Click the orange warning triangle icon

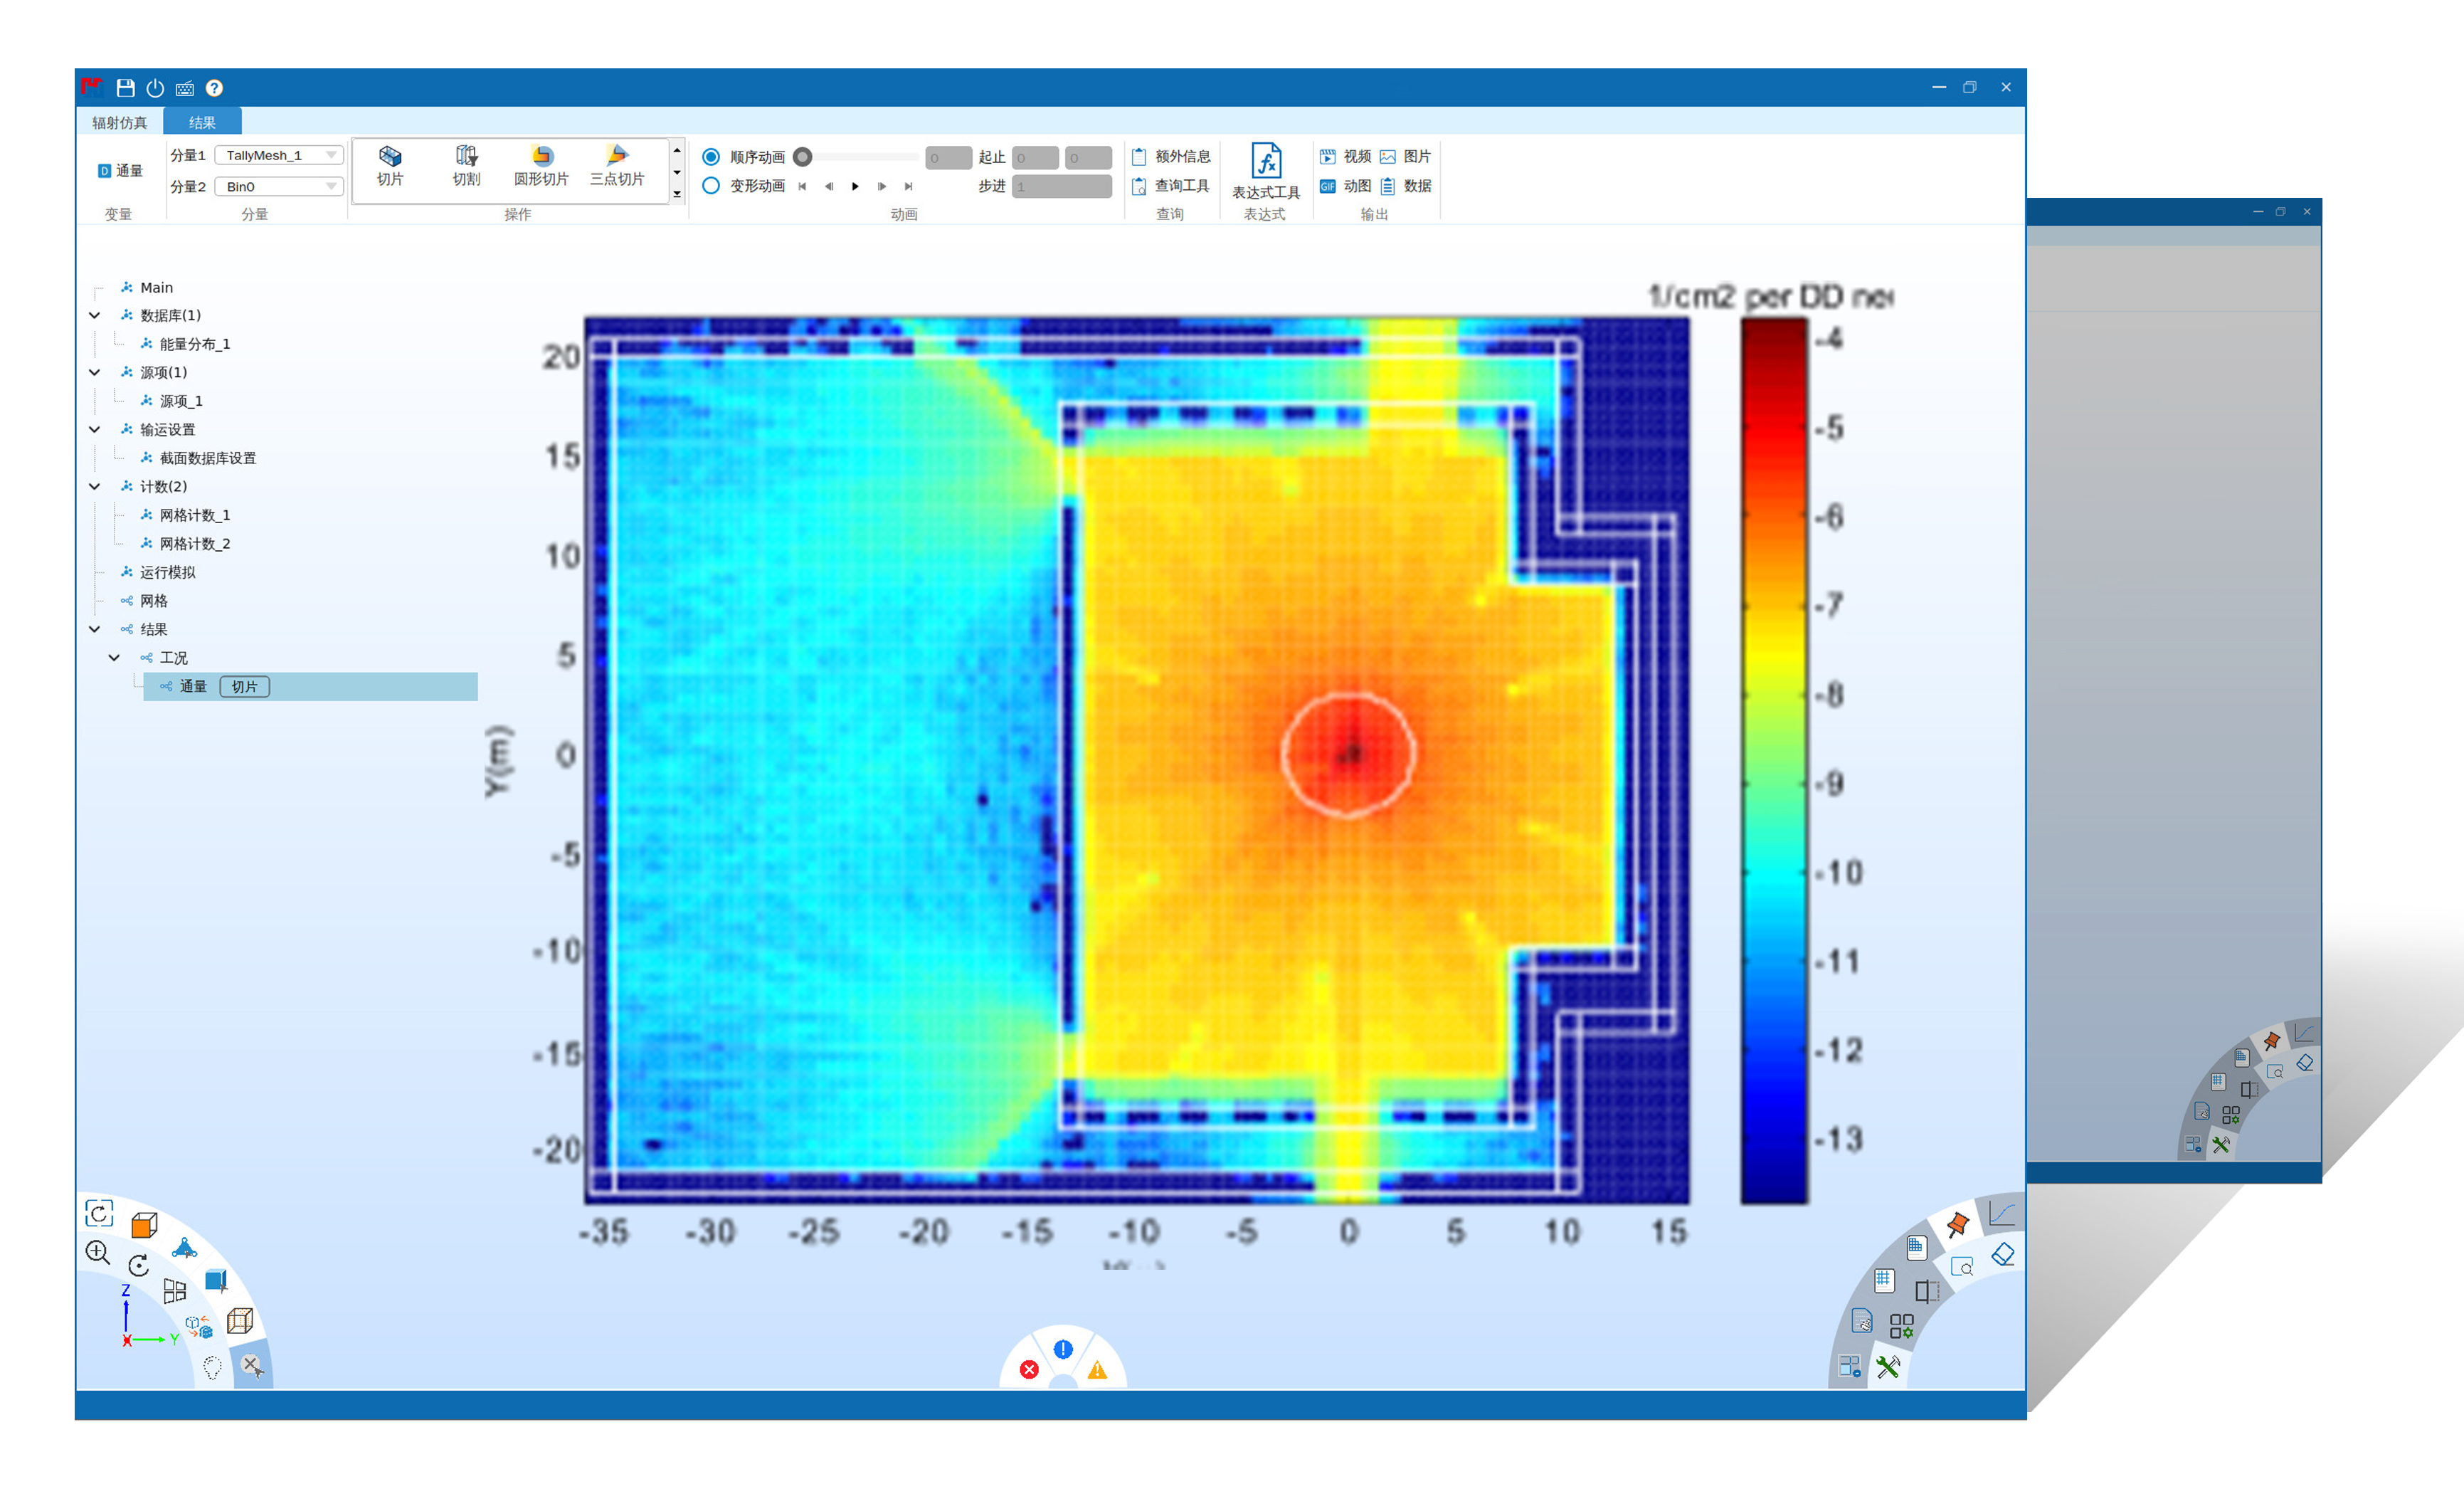tap(1097, 1370)
